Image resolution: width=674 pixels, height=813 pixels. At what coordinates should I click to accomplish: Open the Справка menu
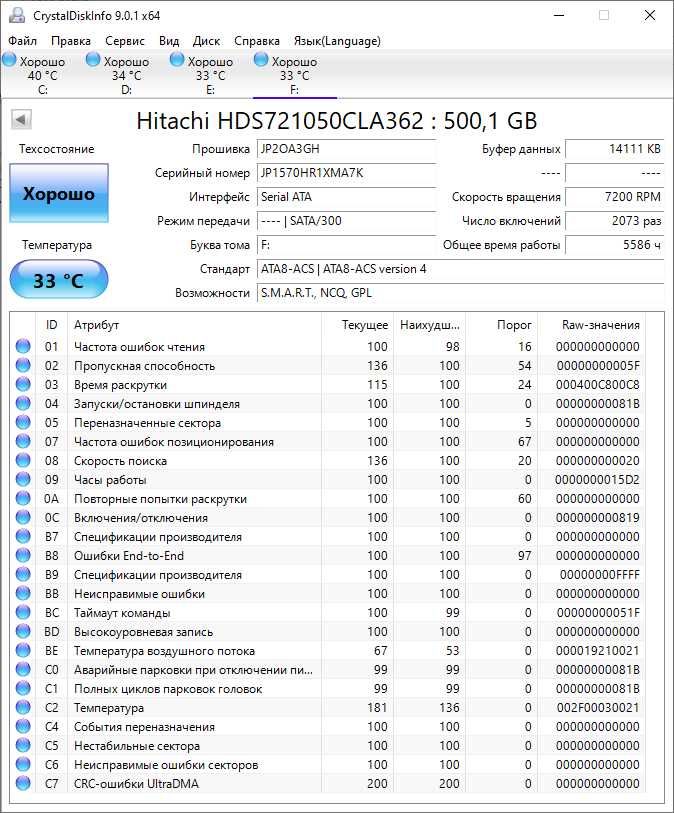pyautogui.click(x=257, y=41)
